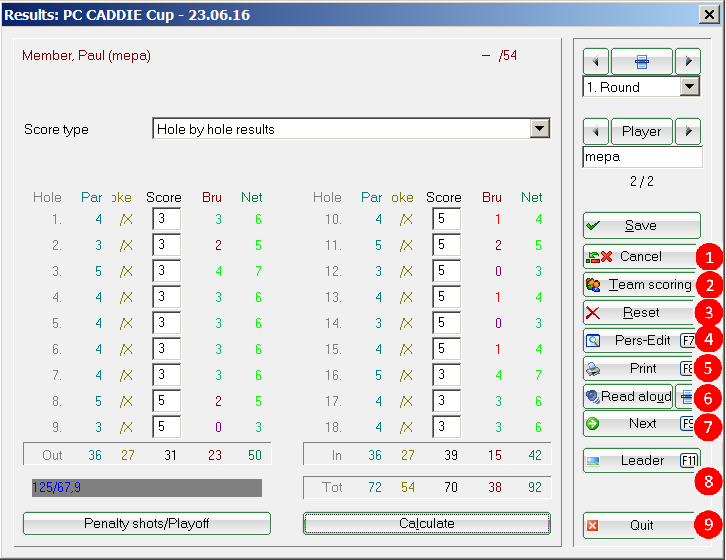The image size is (726, 560).
Task: Click score field for hole 7
Action: pos(167,374)
